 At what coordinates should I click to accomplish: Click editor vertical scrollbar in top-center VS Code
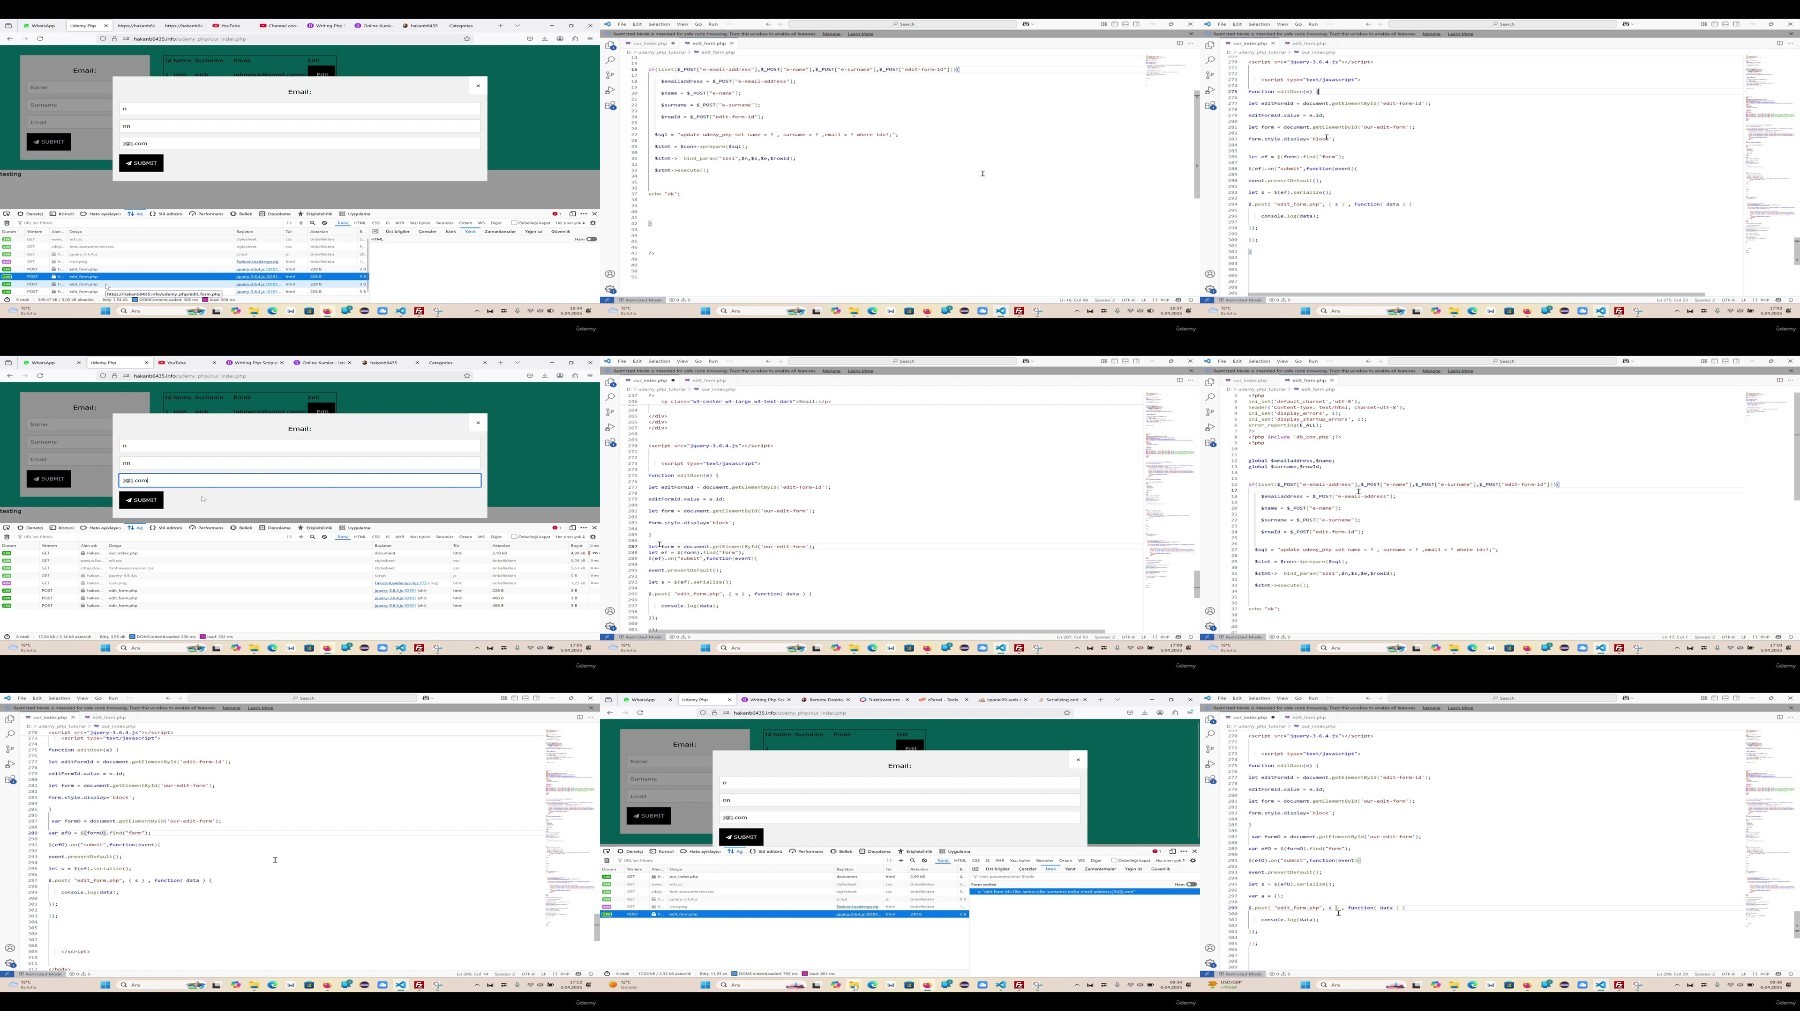[1197, 143]
